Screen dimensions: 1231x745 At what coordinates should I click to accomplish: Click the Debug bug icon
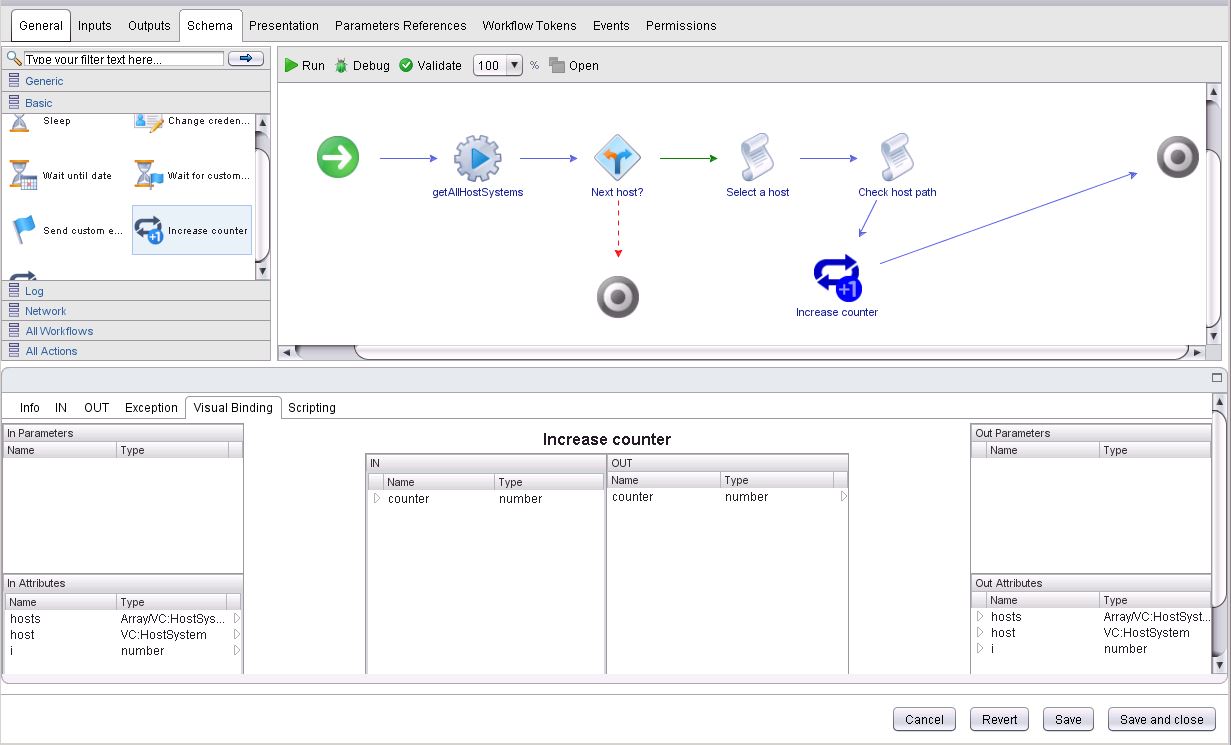342,66
